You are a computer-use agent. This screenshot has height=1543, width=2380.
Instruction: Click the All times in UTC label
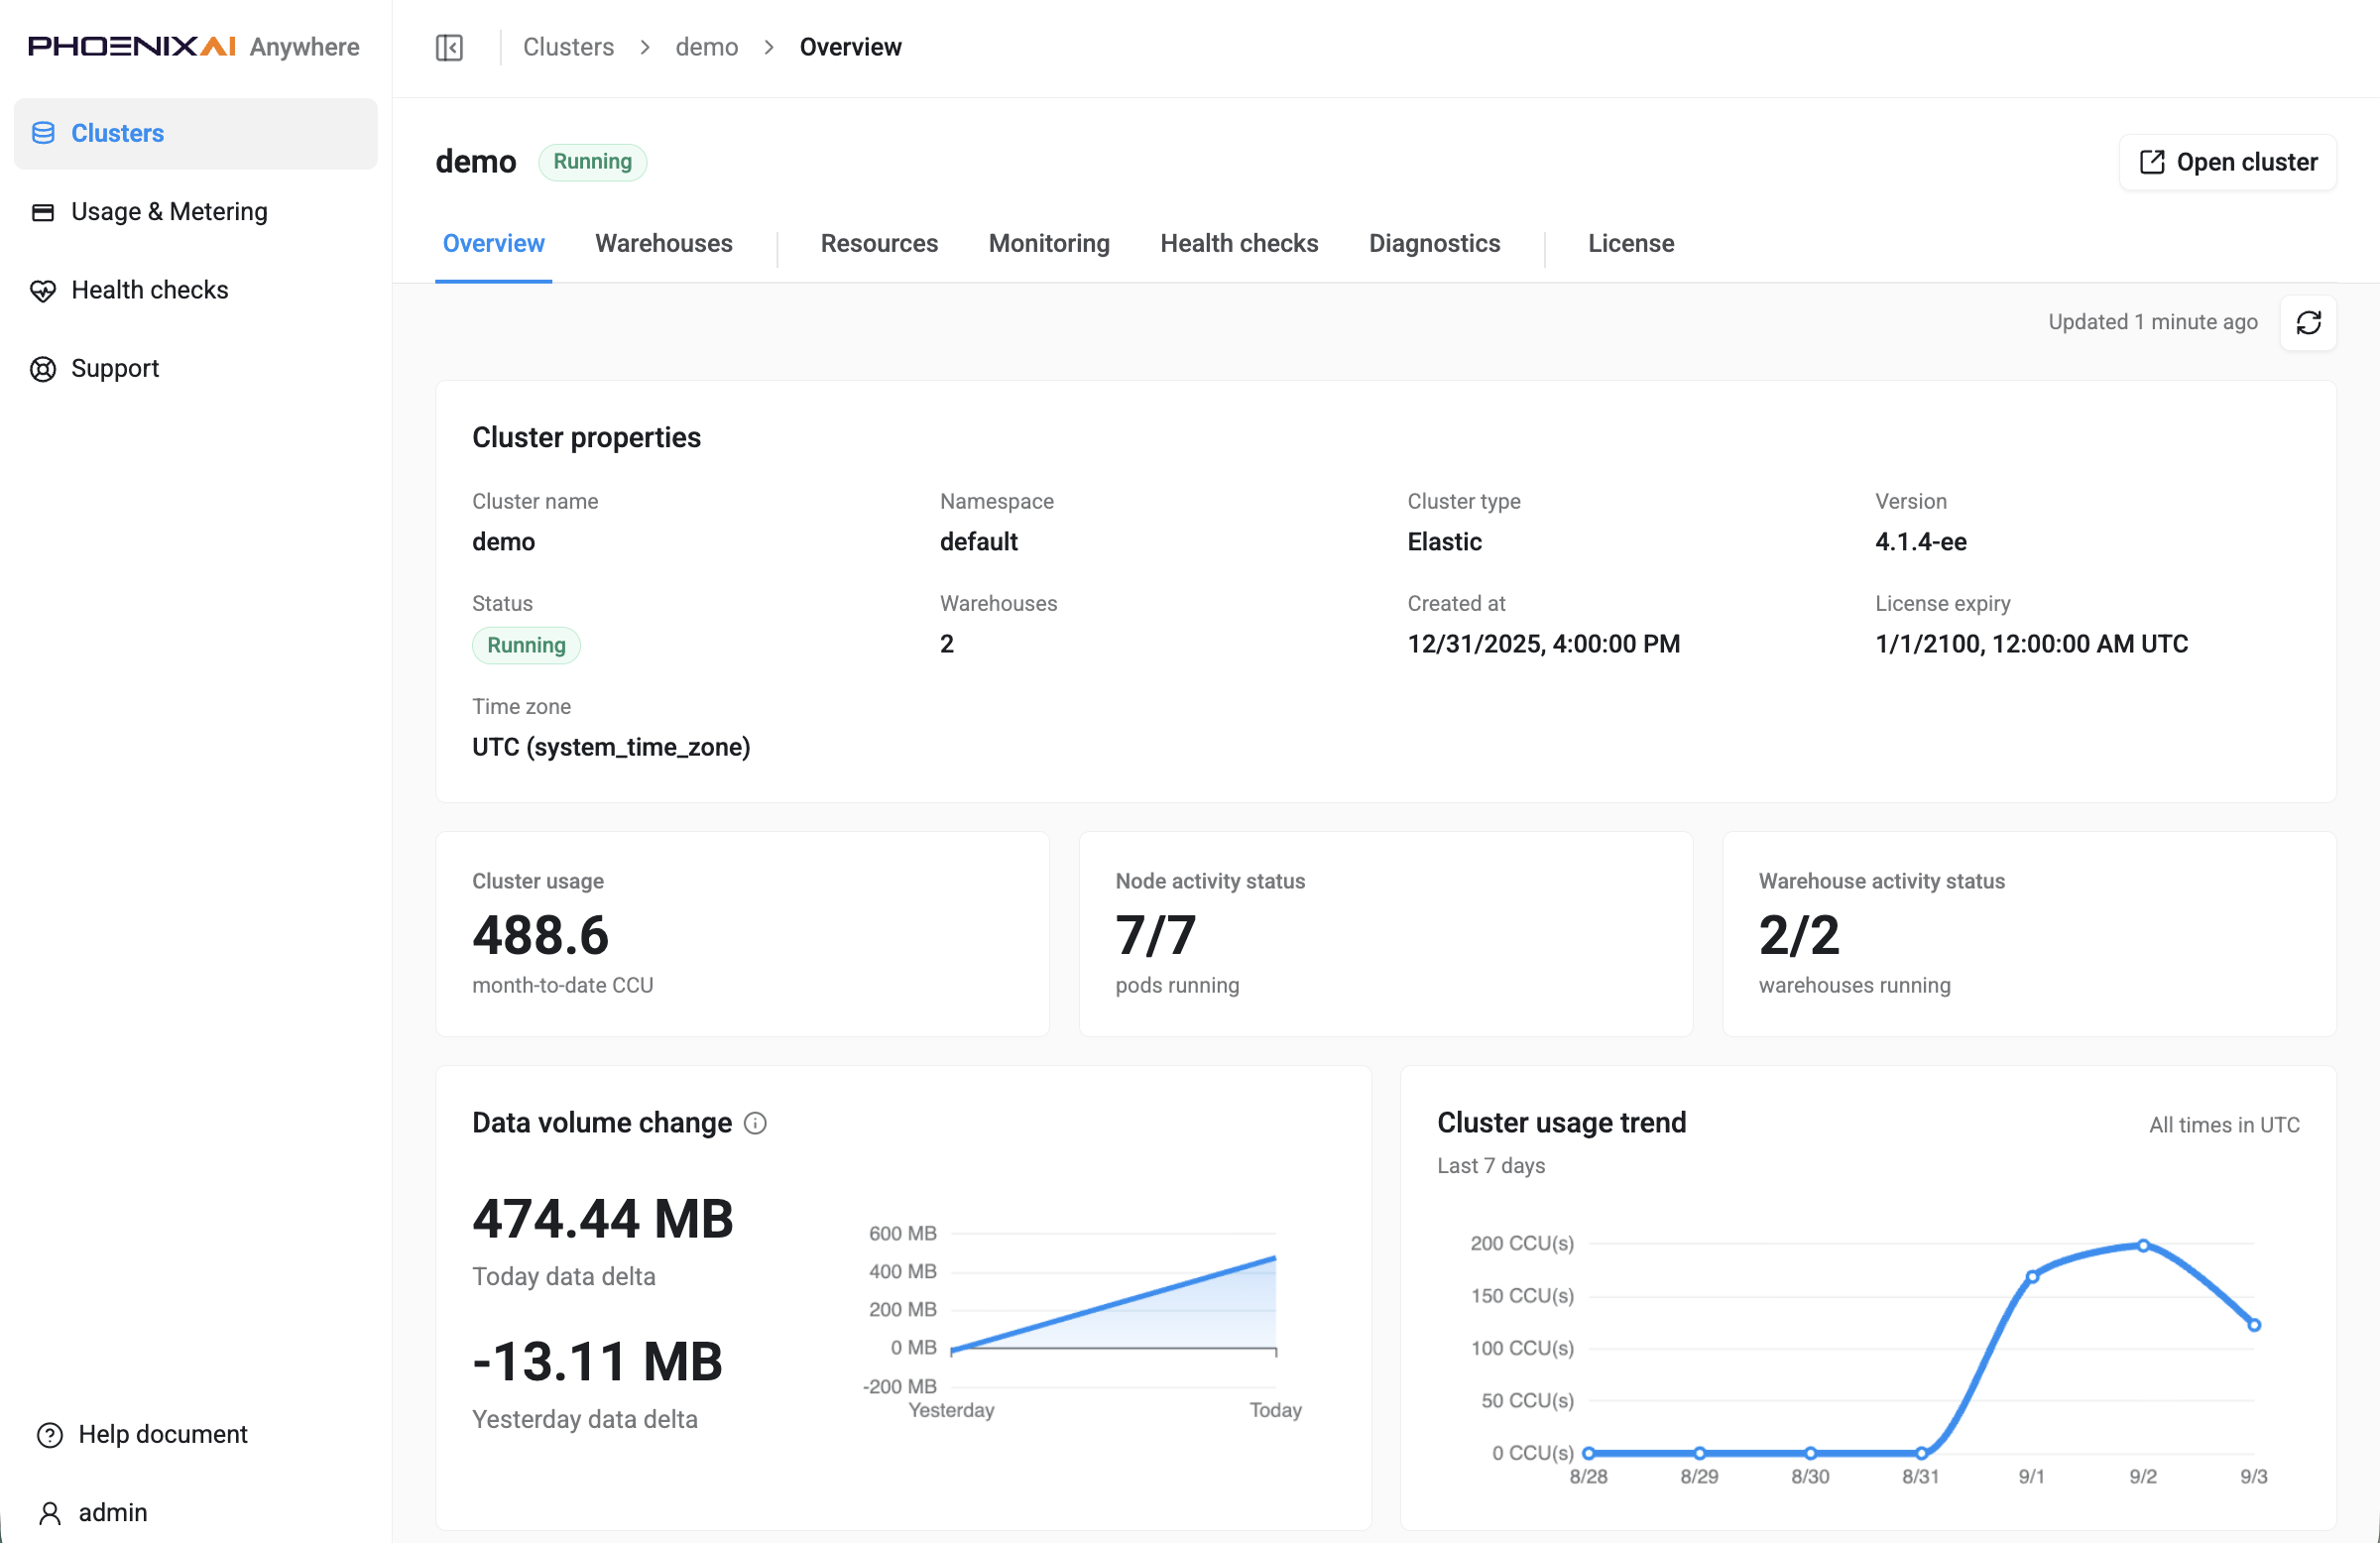[2224, 1125]
